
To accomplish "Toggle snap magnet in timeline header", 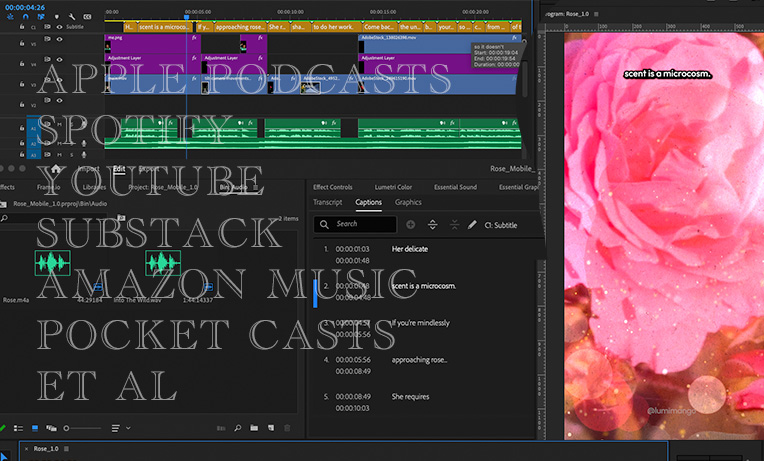I will (x=26, y=17).
